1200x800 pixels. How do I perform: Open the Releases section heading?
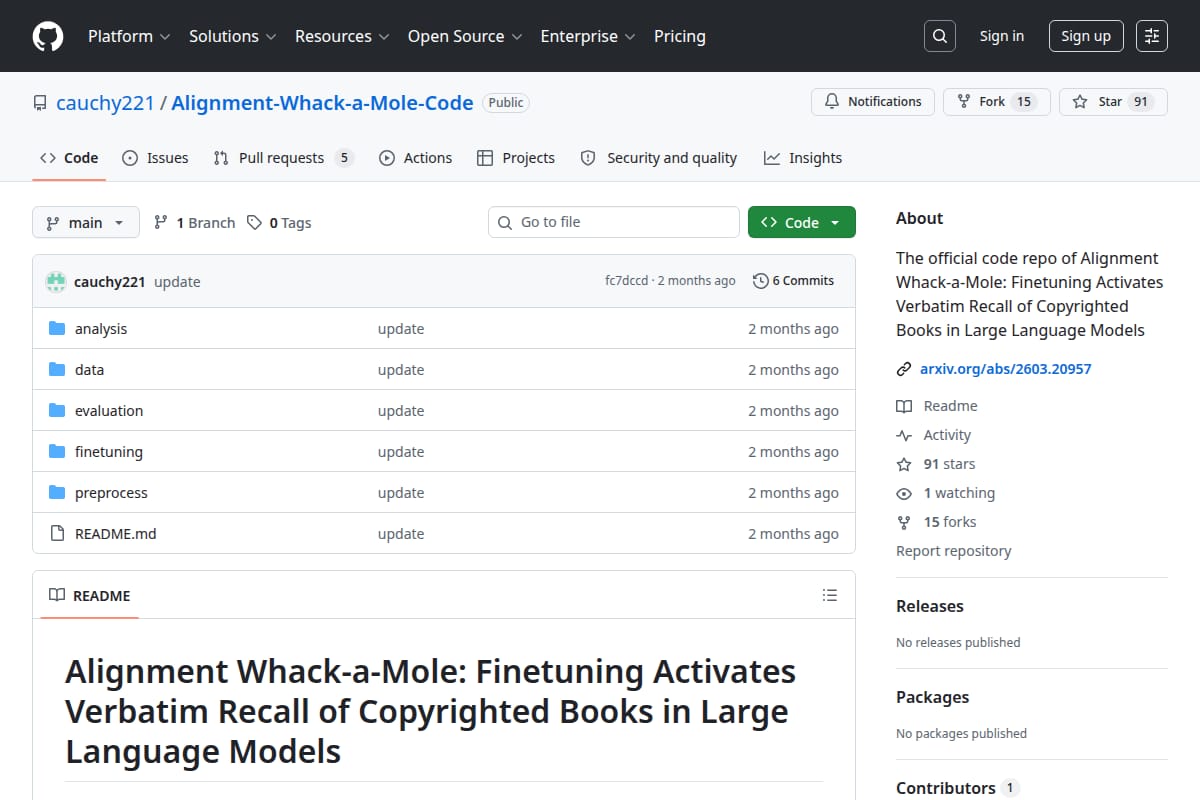coord(930,606)
